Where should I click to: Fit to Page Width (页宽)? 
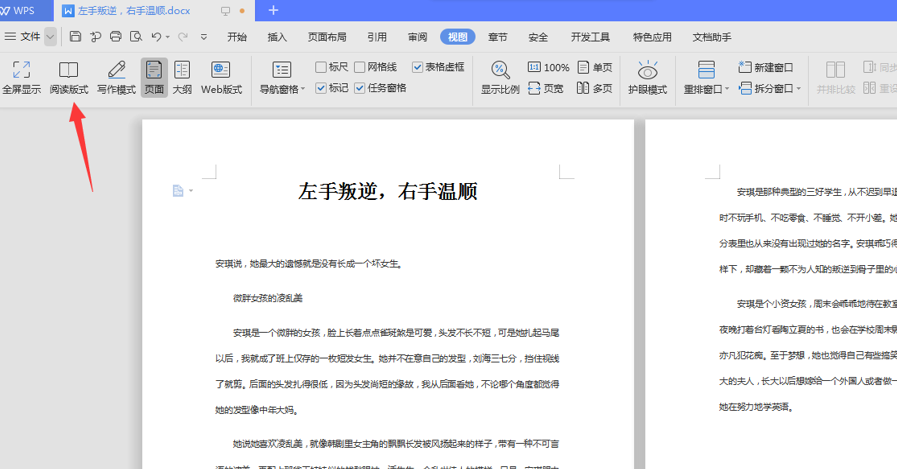point(546,88)
